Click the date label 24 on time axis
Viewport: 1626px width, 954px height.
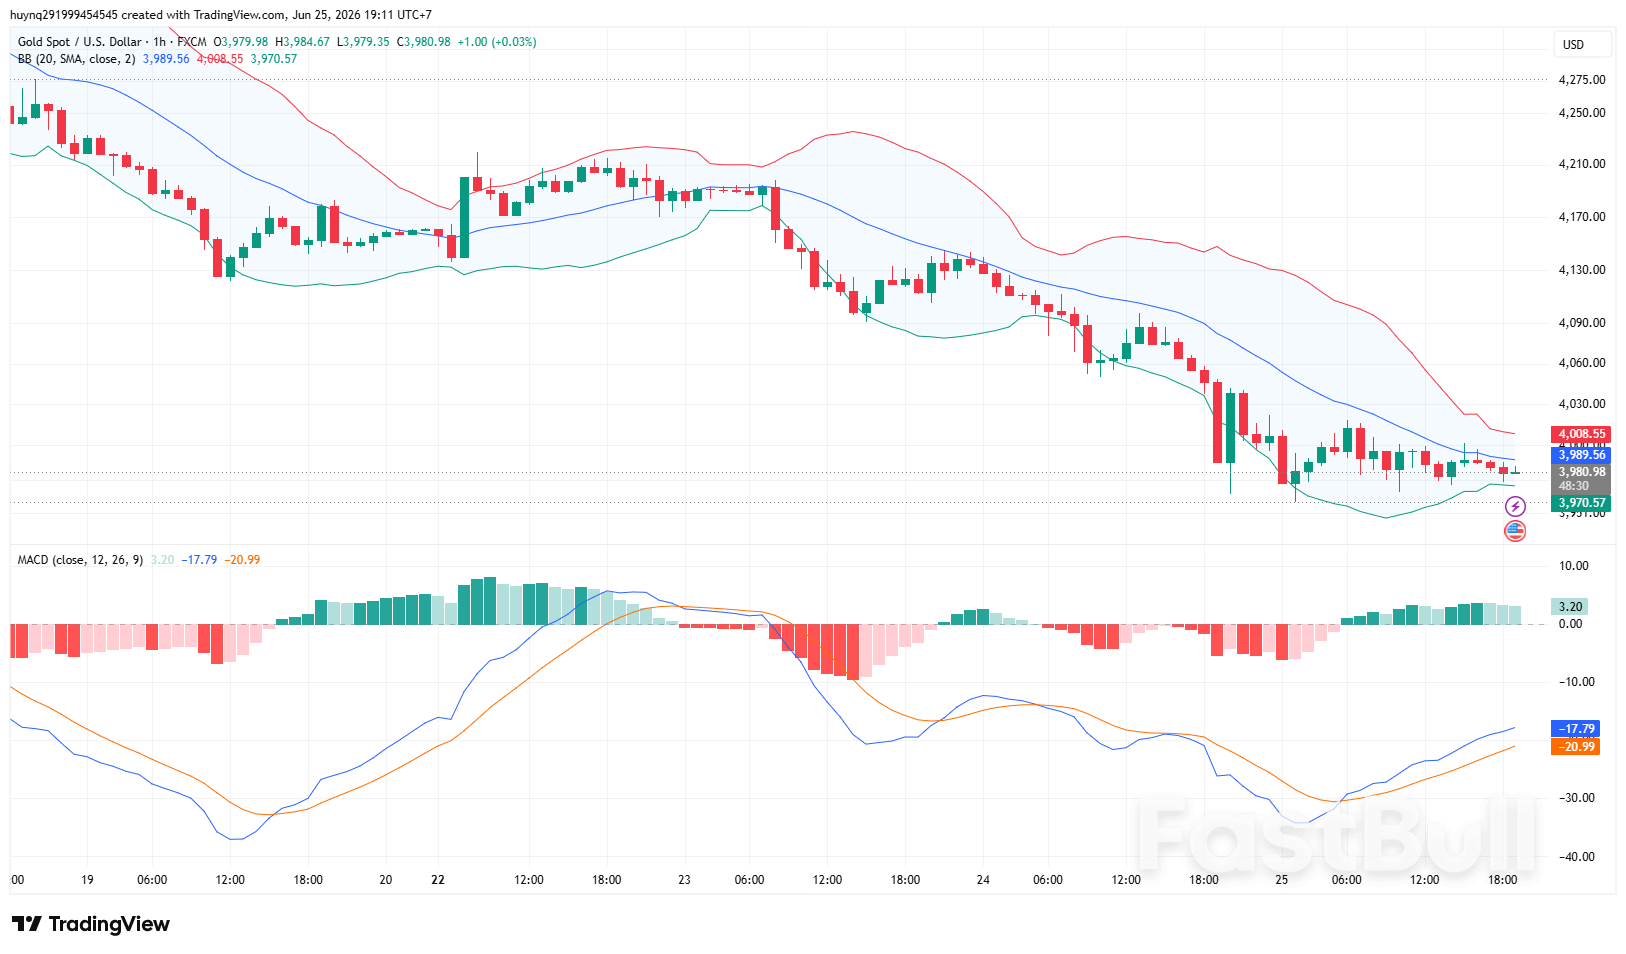pos(983,880)
